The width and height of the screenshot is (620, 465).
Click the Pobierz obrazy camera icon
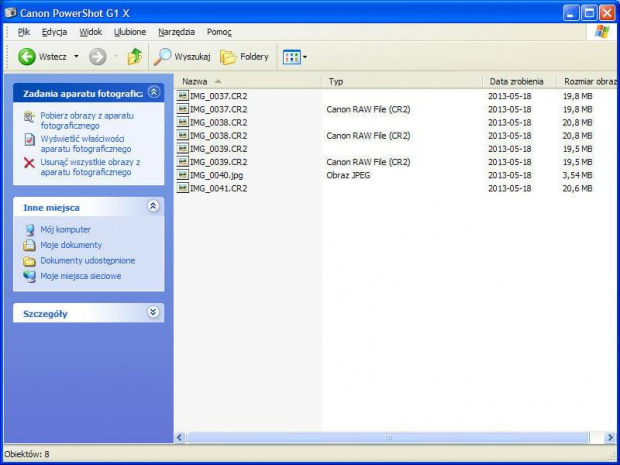click(x=29, y=117)
